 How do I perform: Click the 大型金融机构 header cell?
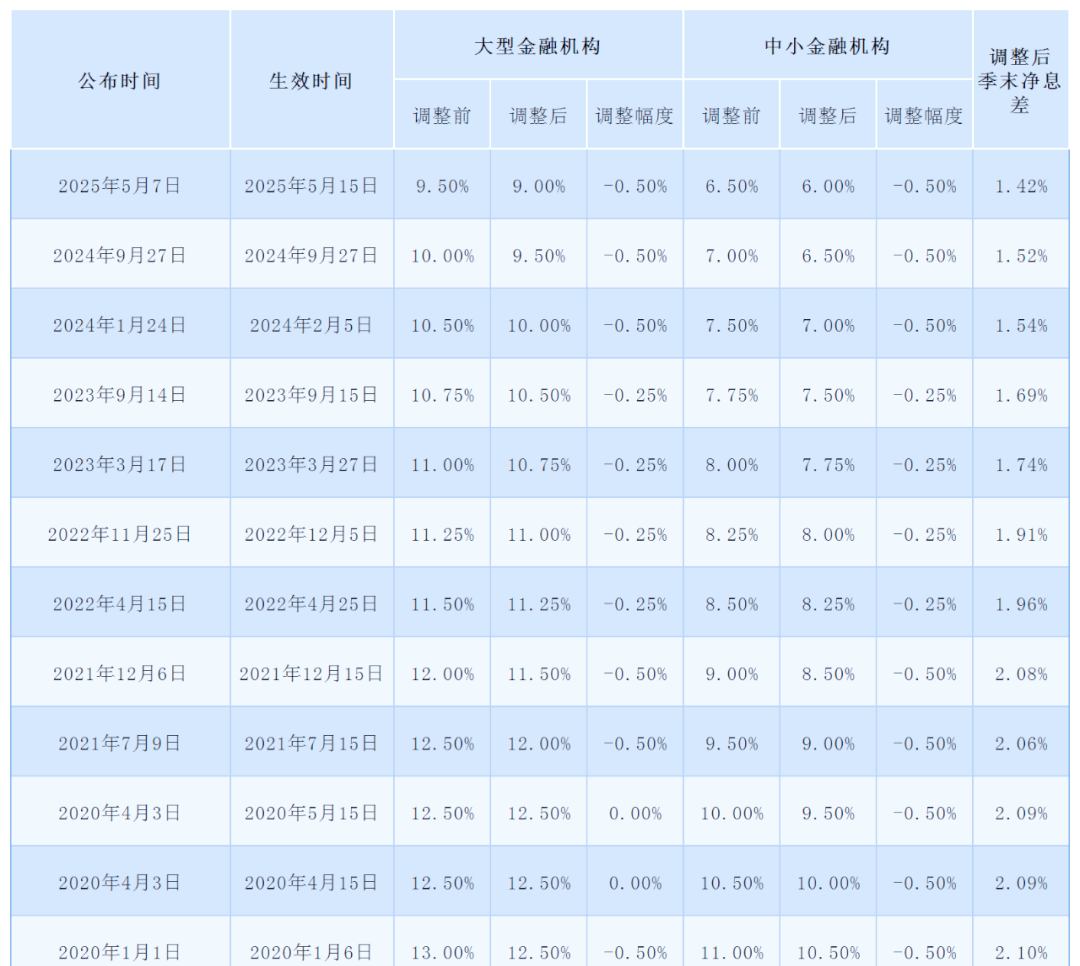pos(538,45)
